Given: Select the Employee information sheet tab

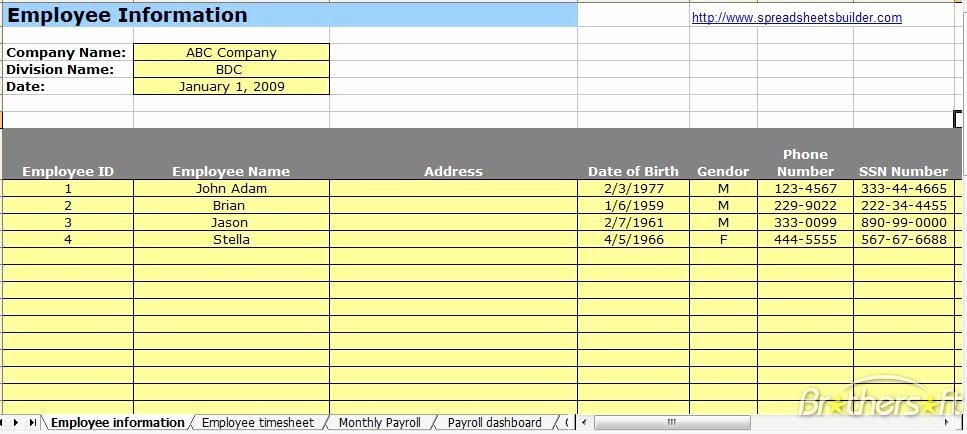Looking at the screenshot, I should coord(117,423).
